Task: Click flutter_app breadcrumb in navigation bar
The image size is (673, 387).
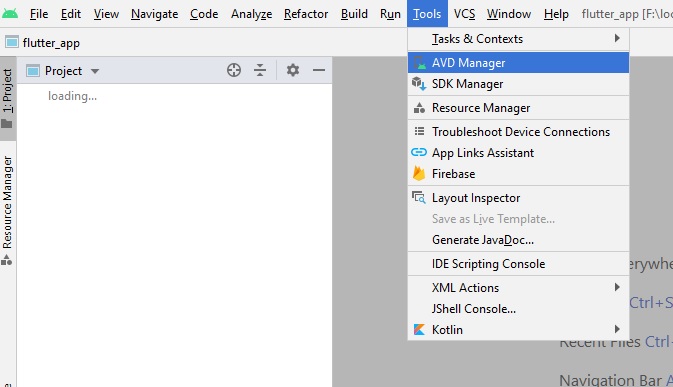Action: point(51,43)
